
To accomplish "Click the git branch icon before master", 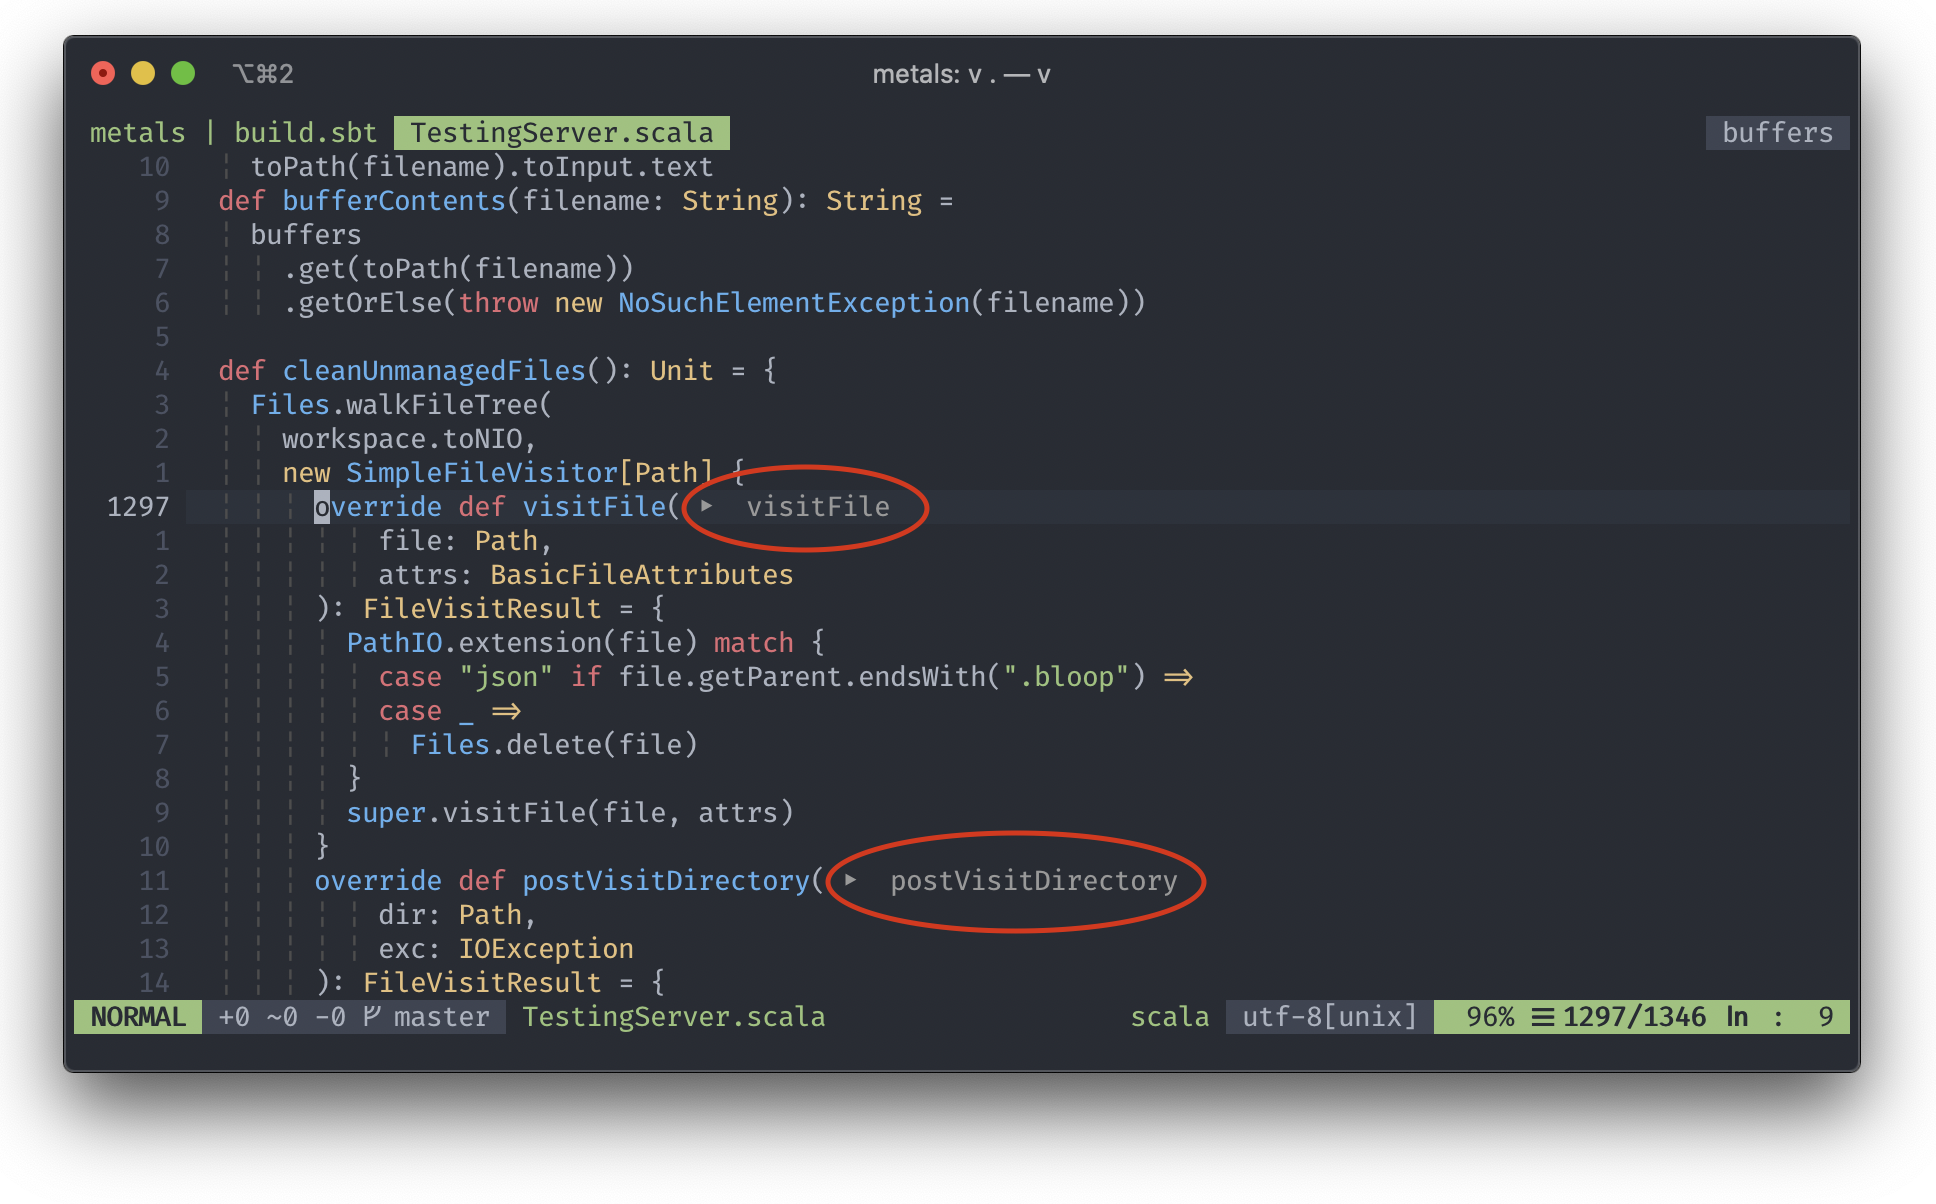I will coord(372,1017).
